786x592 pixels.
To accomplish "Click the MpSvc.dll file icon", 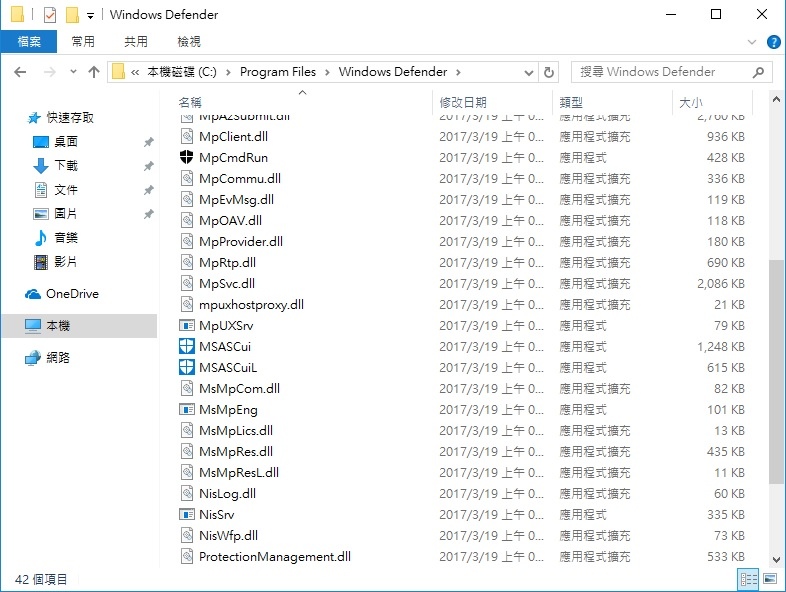I will tap(187, 283).
